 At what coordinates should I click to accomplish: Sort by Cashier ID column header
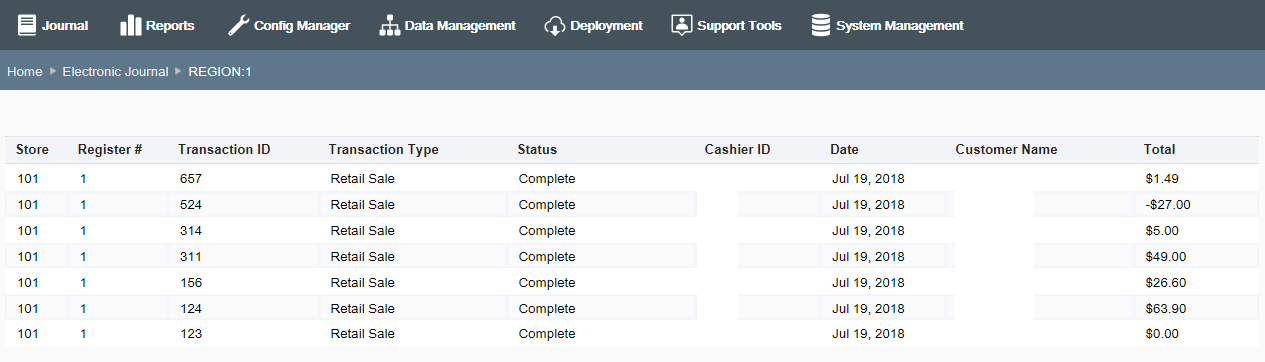737,150
